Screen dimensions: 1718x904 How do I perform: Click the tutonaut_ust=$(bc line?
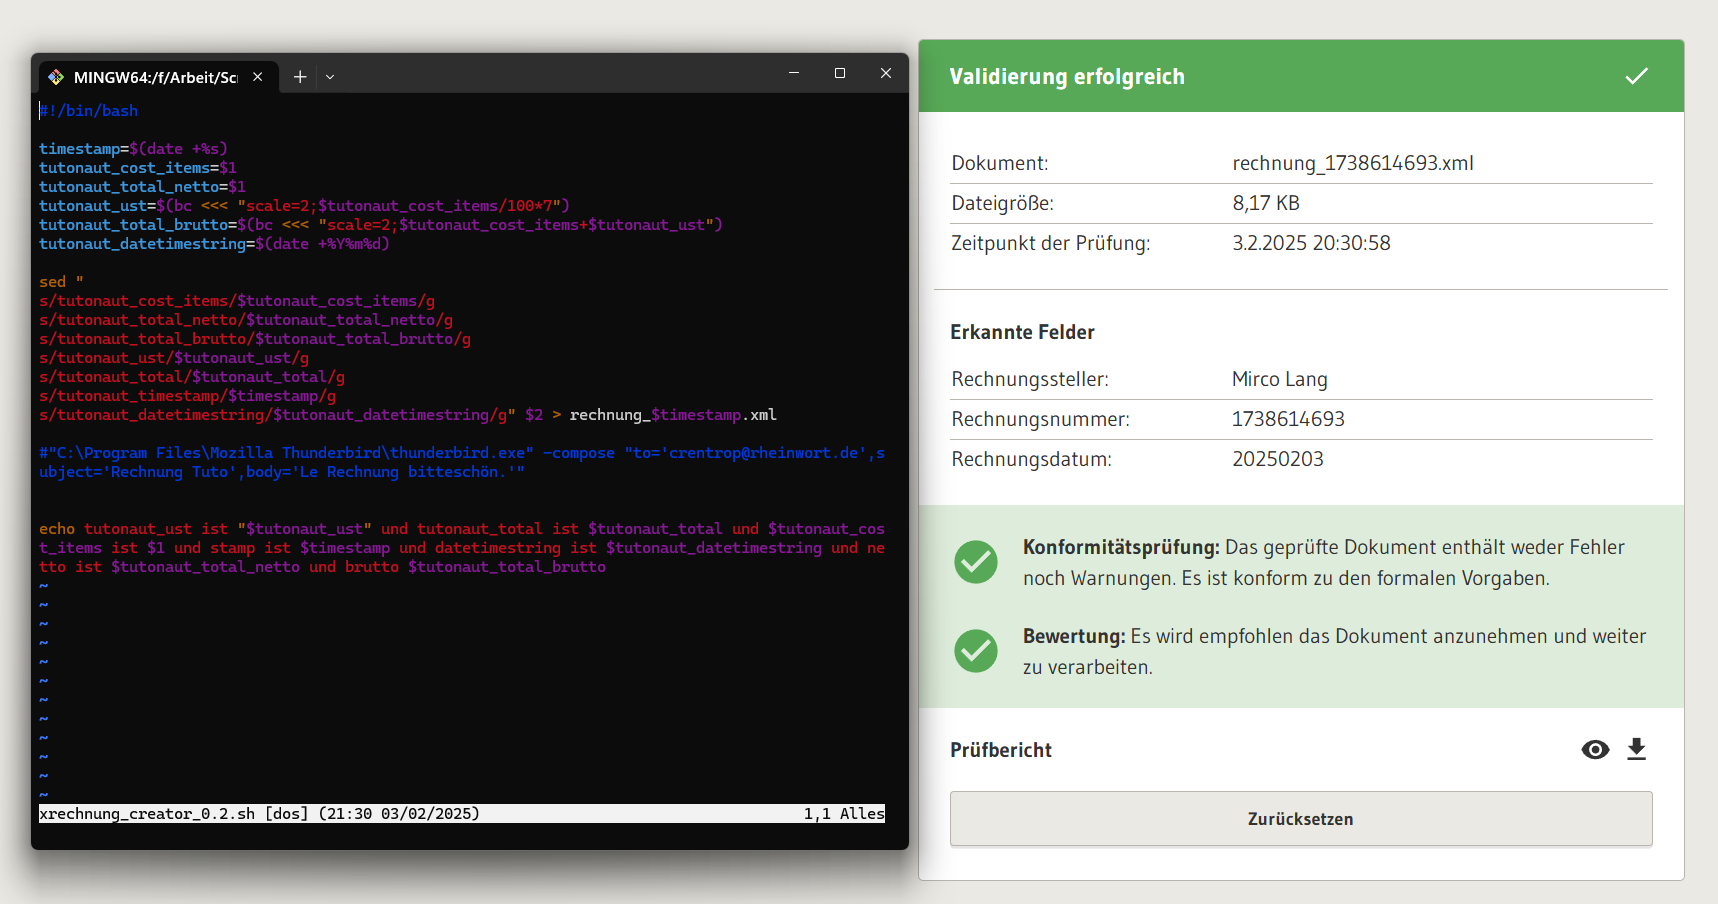click(304, 206)
